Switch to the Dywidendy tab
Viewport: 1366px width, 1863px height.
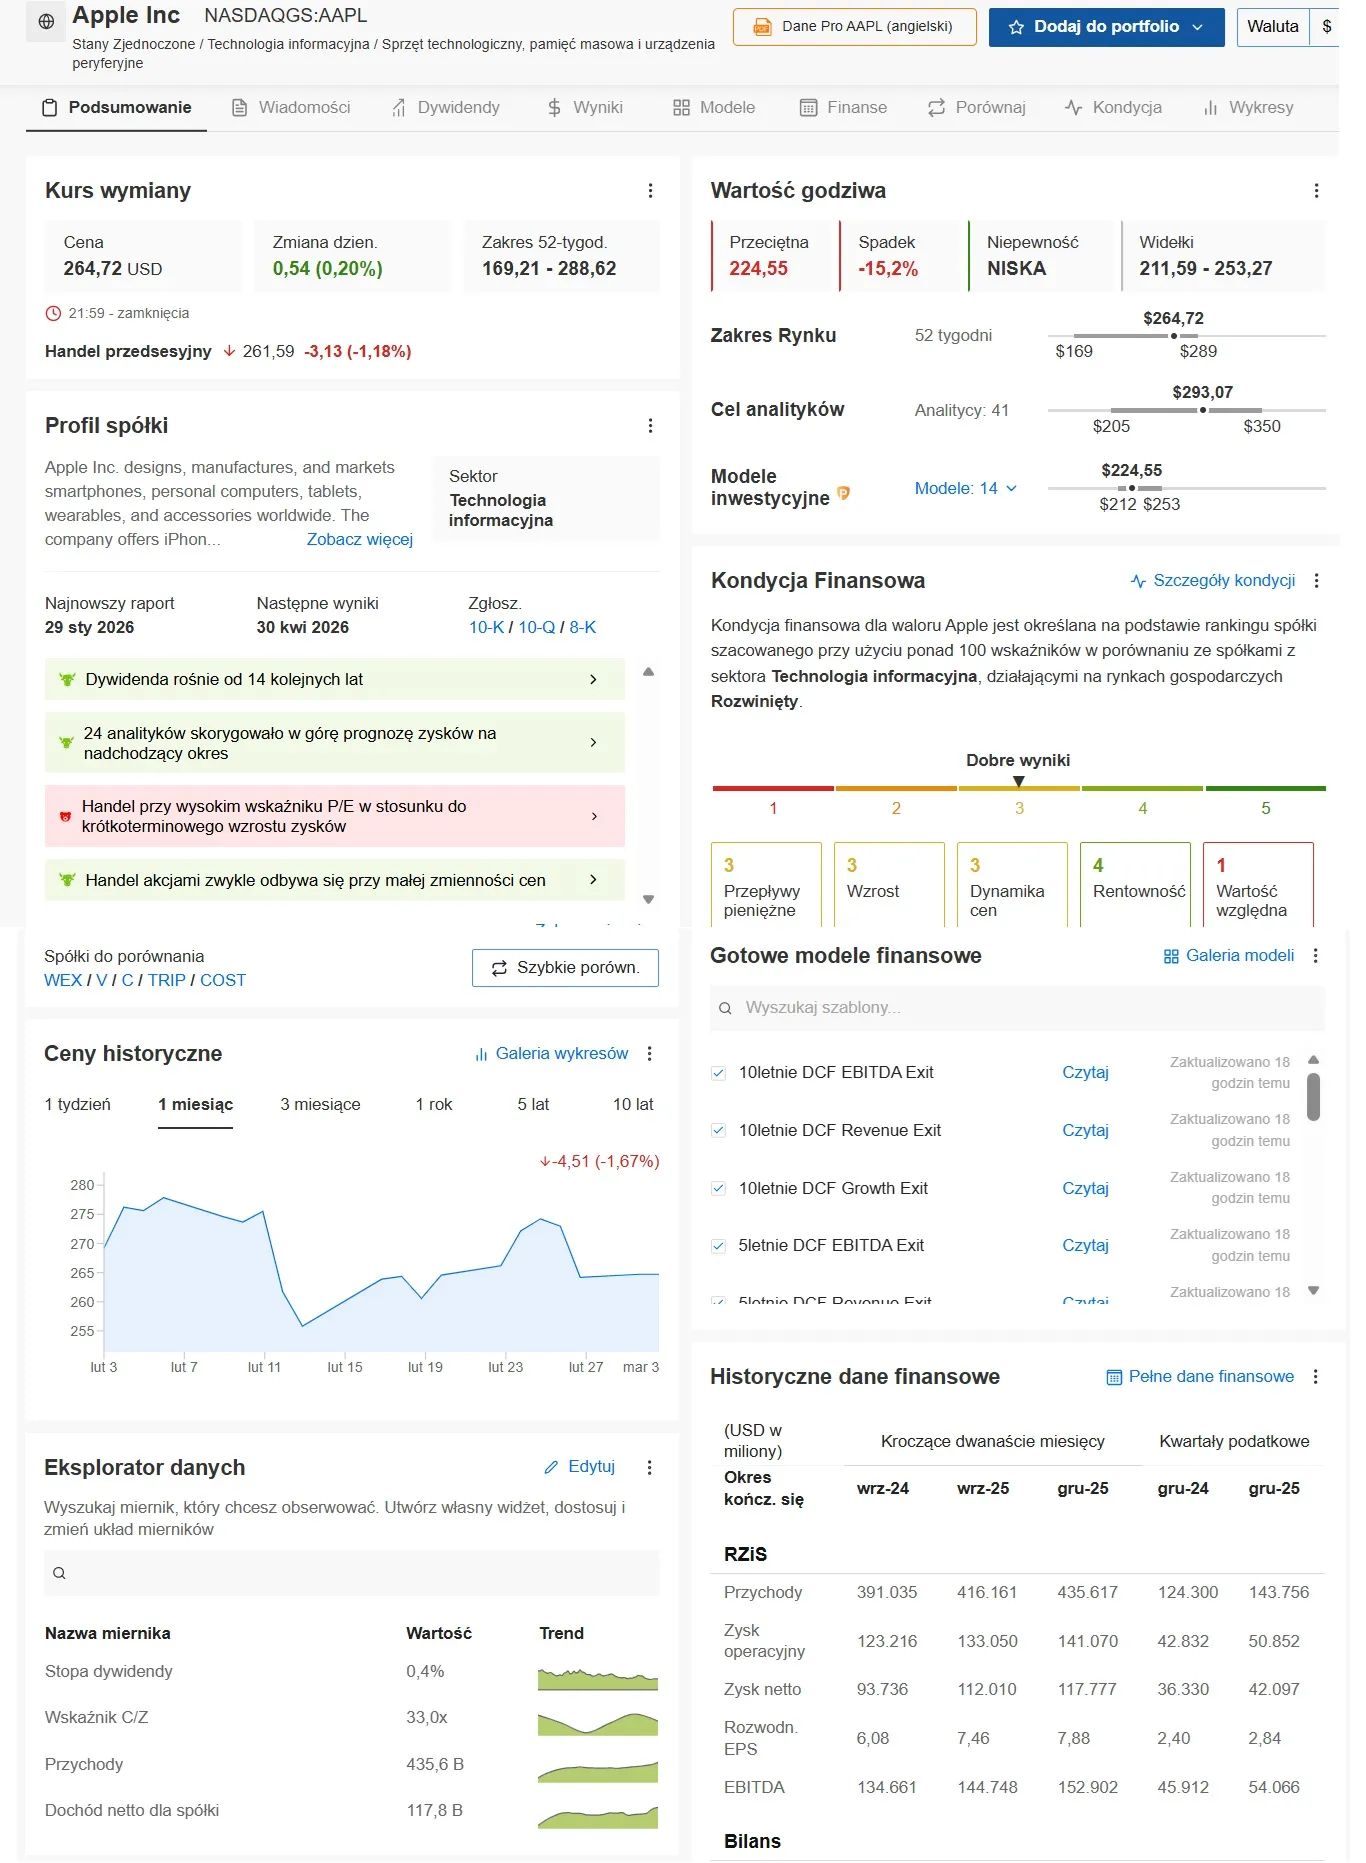[445, 108]
